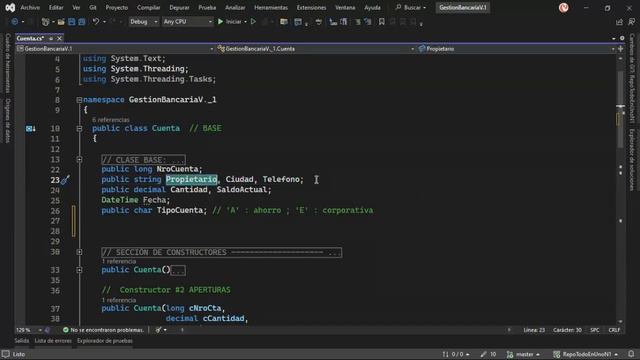The width and height of the screenshot is (640, 360).
Task: Switch to the Lista de errores tab
Action: (53, 341)
